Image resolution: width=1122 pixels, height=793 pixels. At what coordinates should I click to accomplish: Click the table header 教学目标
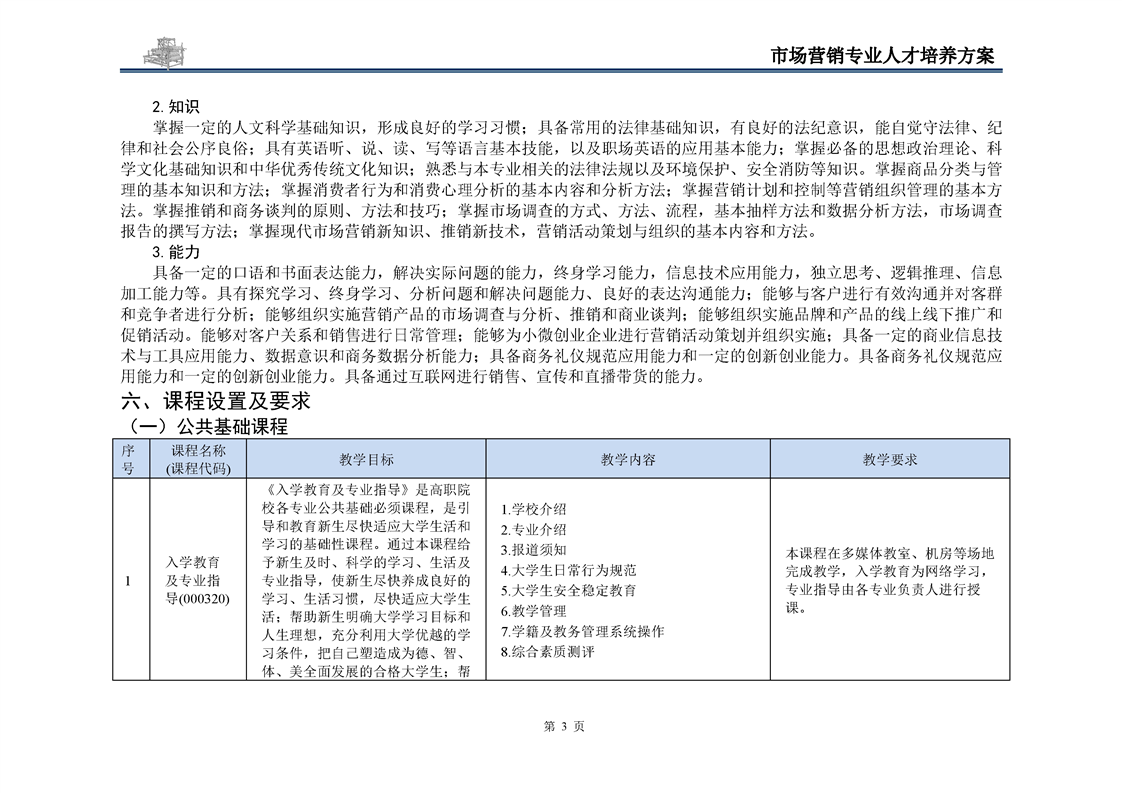pos(366,459)
